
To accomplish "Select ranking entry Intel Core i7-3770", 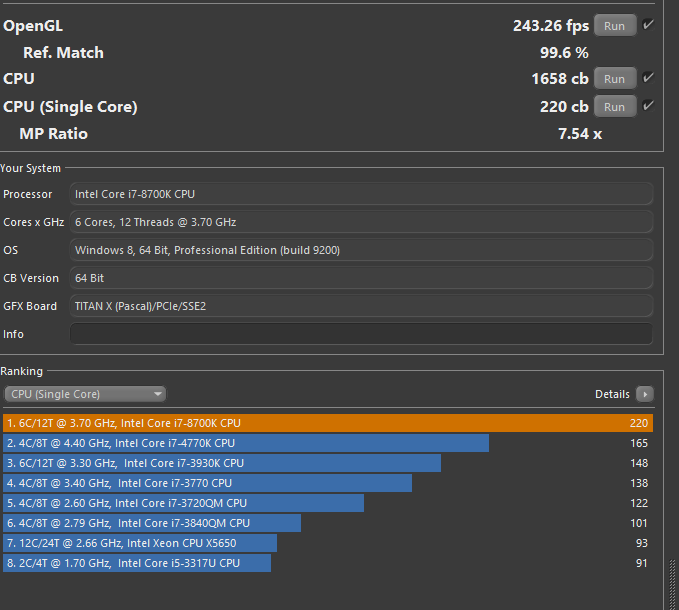I will point(328,483).
